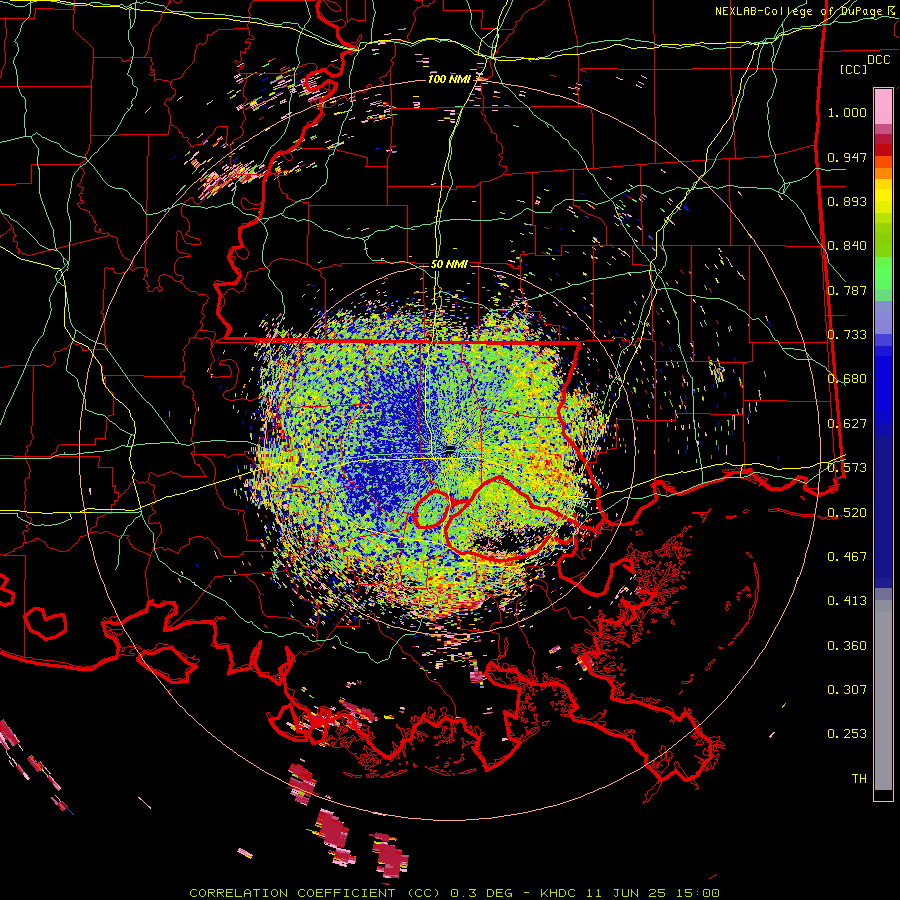This screenshot has width=900, height=900.
Task: Click the 0.893 legend value
Action: click(x=847, y=201)
